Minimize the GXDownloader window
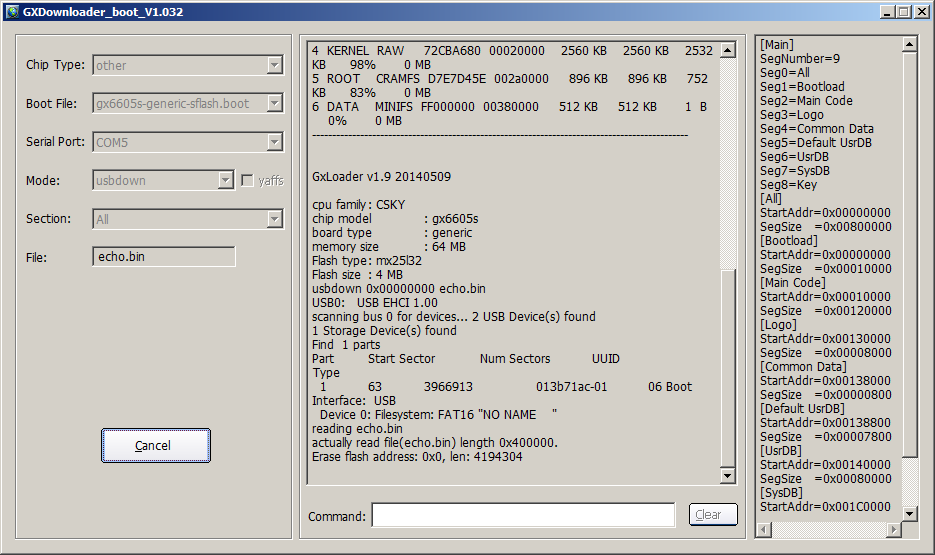The image size is (935, 555). click(x=888, y=12)
